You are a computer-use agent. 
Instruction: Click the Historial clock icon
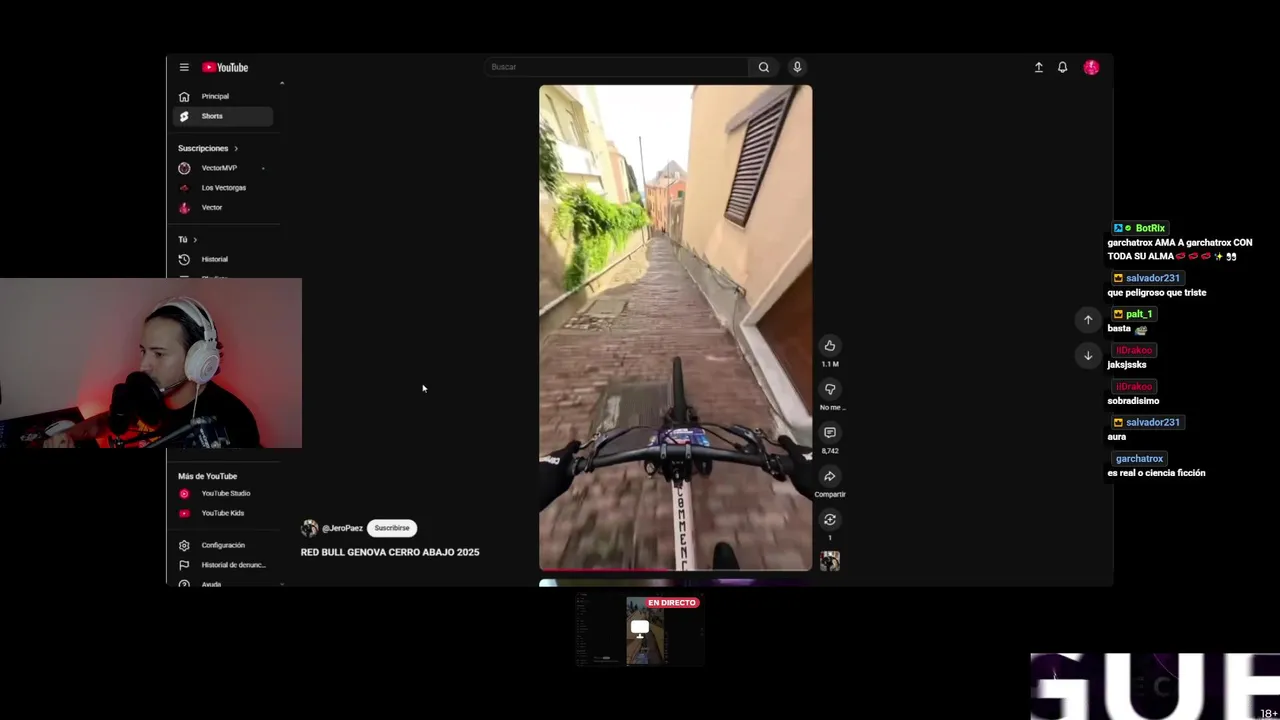pyautogui.click(x=184, y=259)
